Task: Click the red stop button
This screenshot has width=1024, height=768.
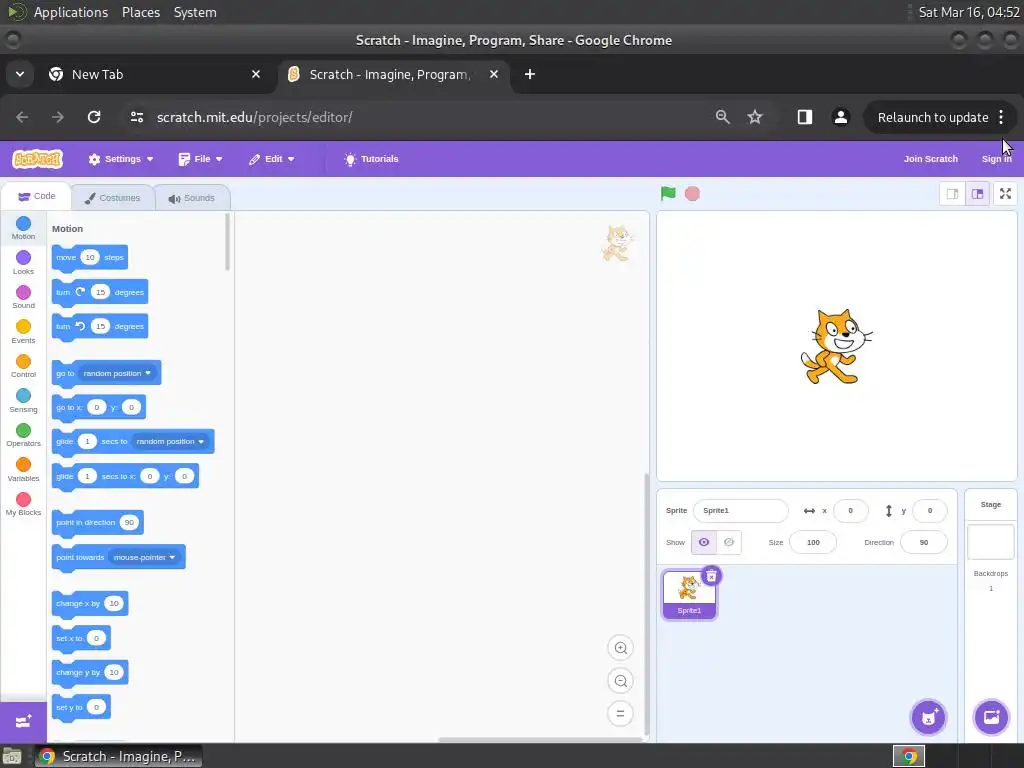Action: point(692,193)
